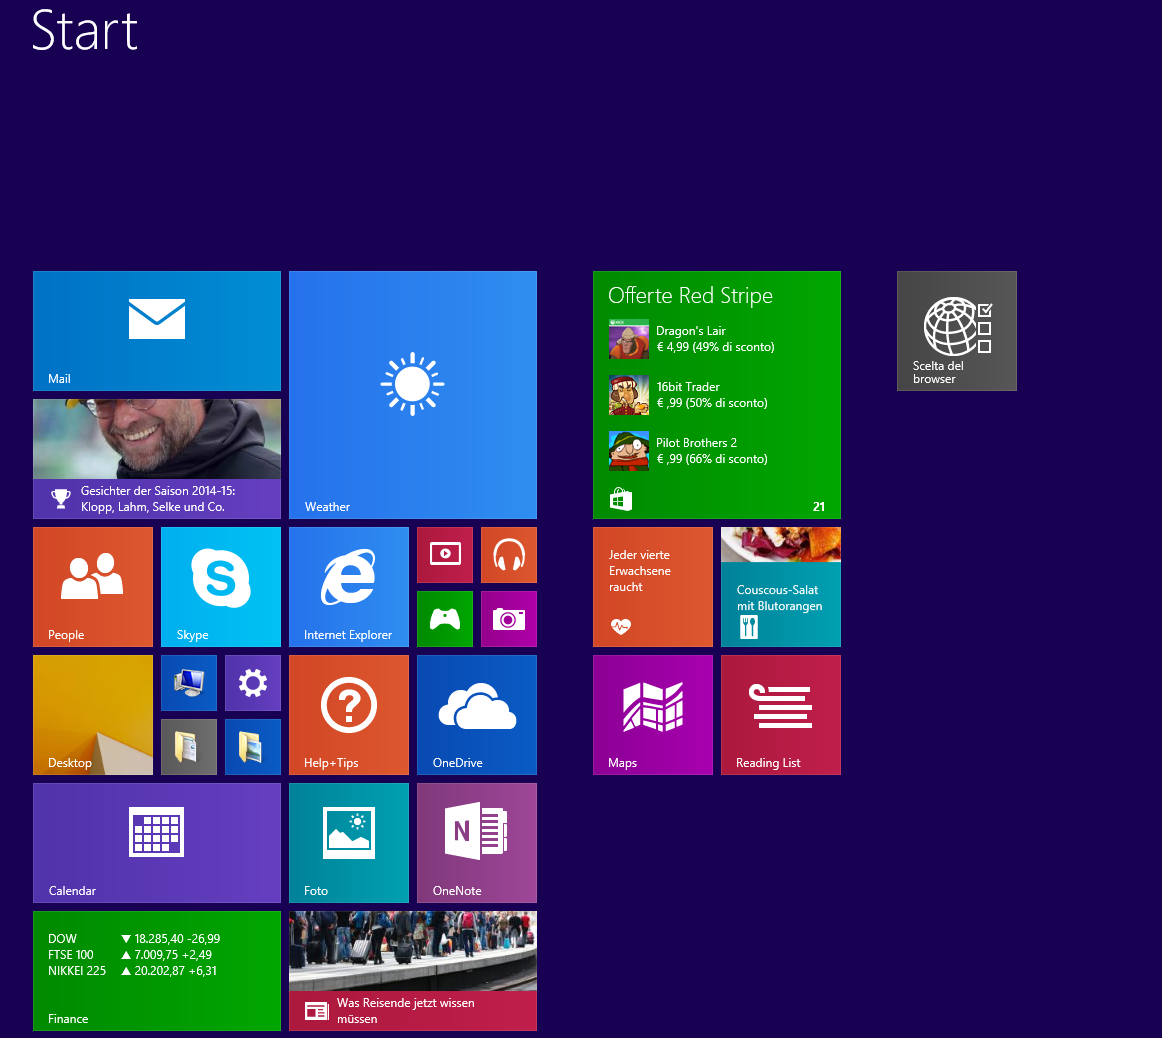This screenshot has width=1162, height=1038.
Task: Launch Skype from its tile
Action: pos(221,587)
